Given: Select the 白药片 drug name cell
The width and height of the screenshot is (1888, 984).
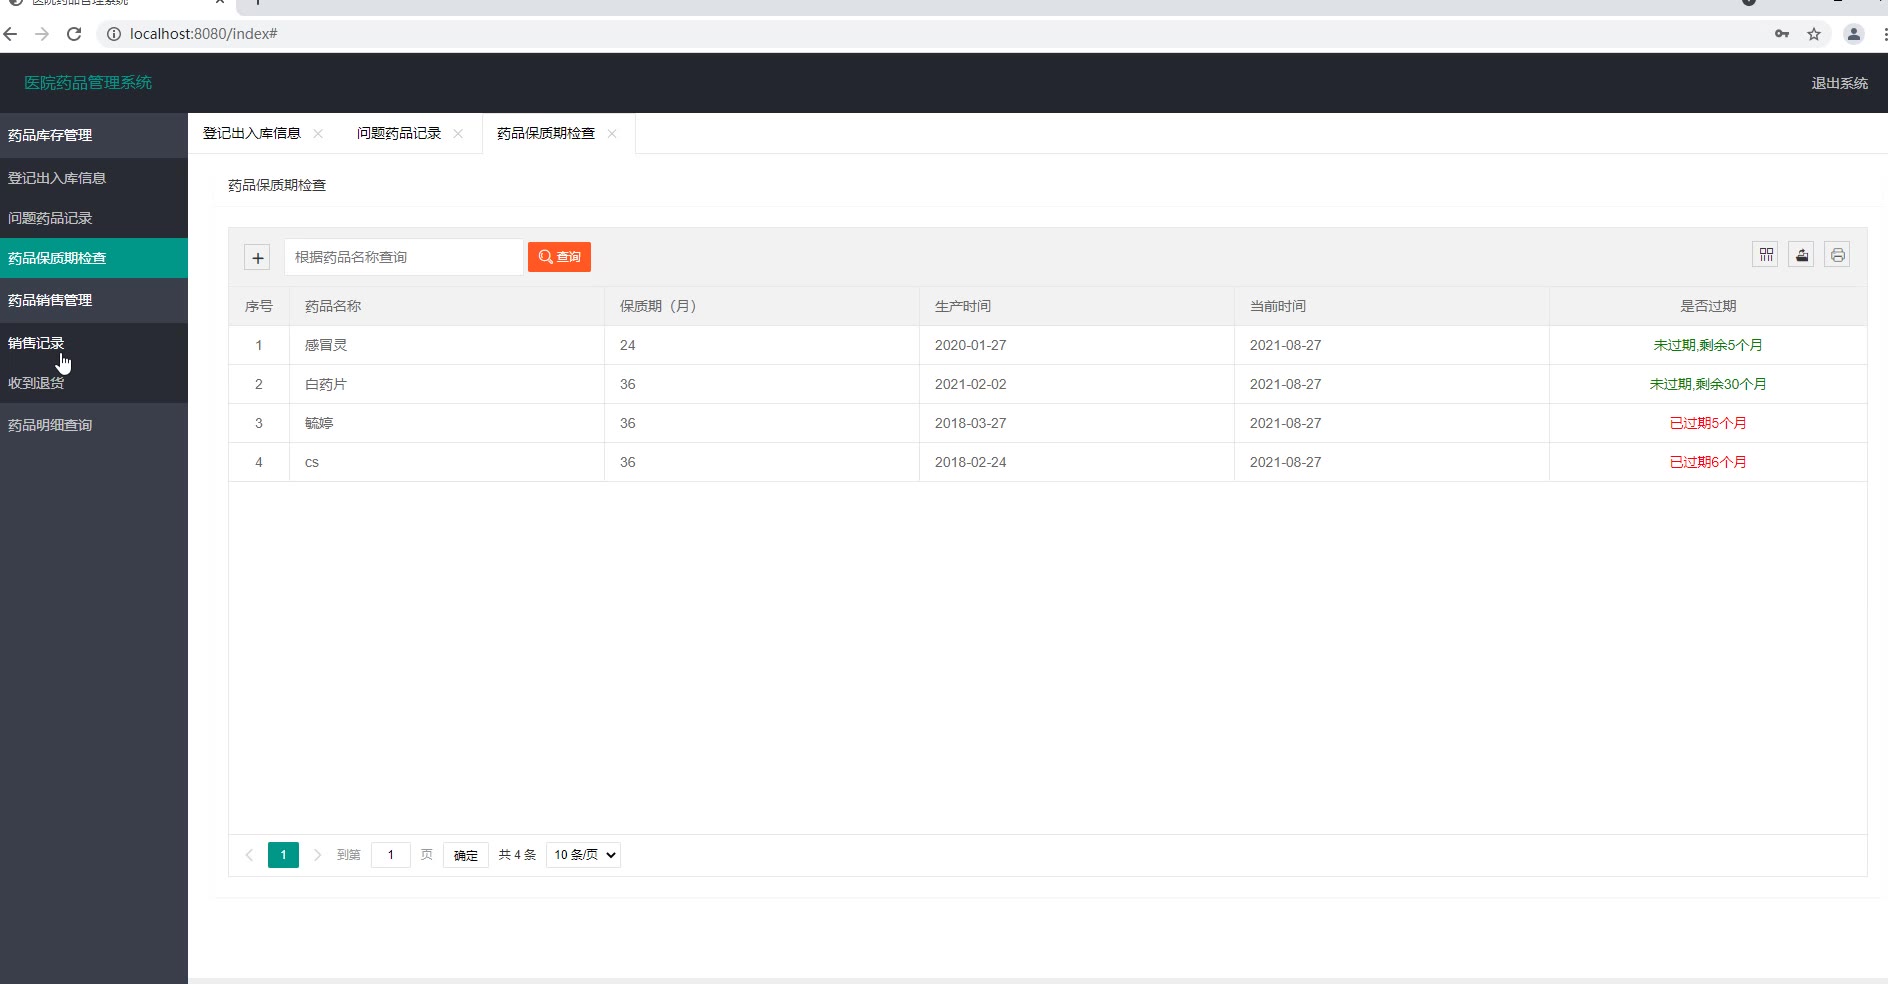Looking at the screenshot, I should point(447,384).
